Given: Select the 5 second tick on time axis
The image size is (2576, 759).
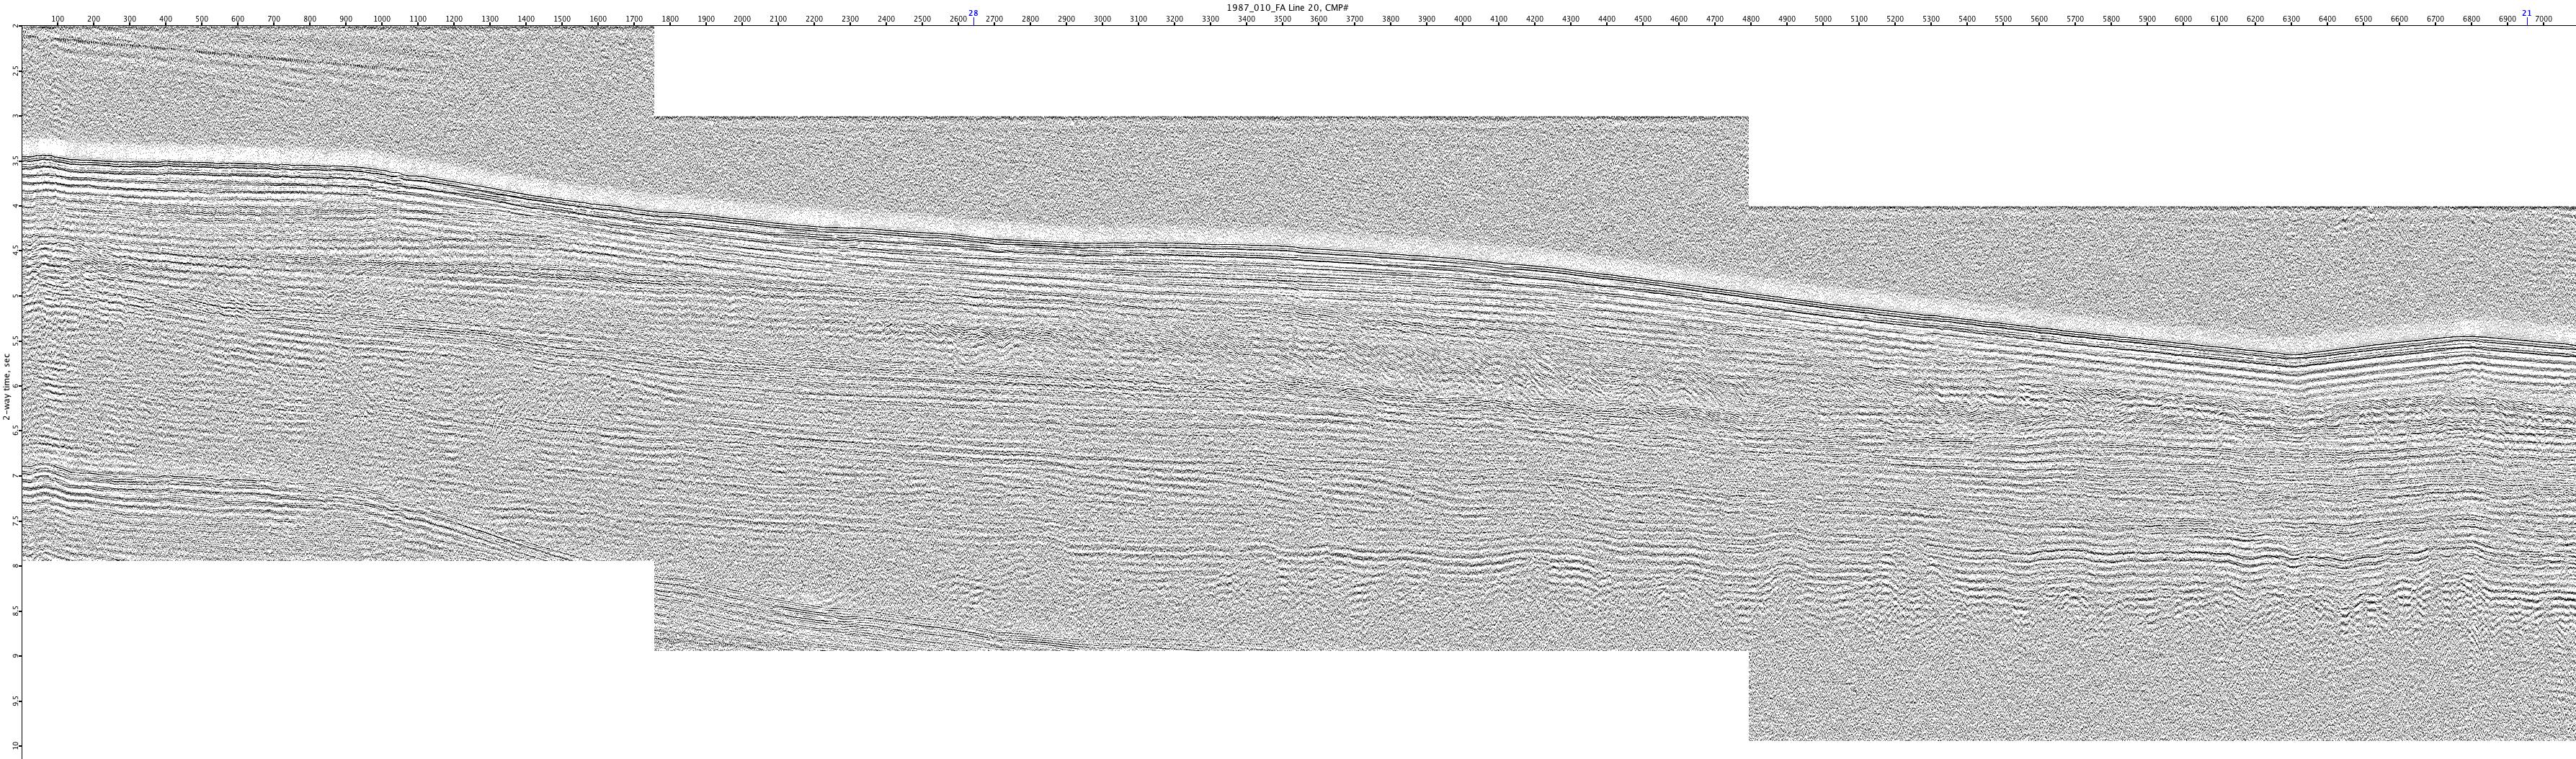Looking at the screenshot, I should click(15, 296).
